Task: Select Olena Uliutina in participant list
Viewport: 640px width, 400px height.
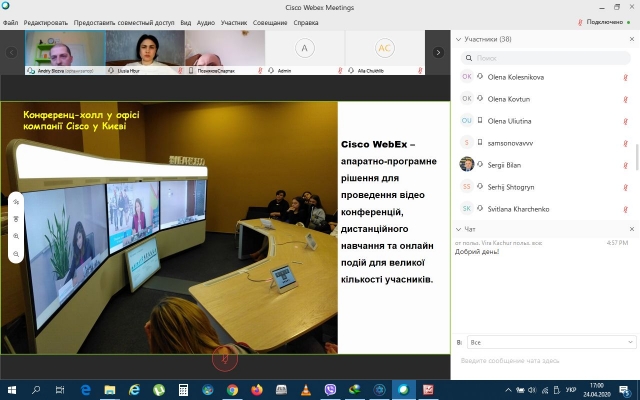Action: tap(545, 121)
